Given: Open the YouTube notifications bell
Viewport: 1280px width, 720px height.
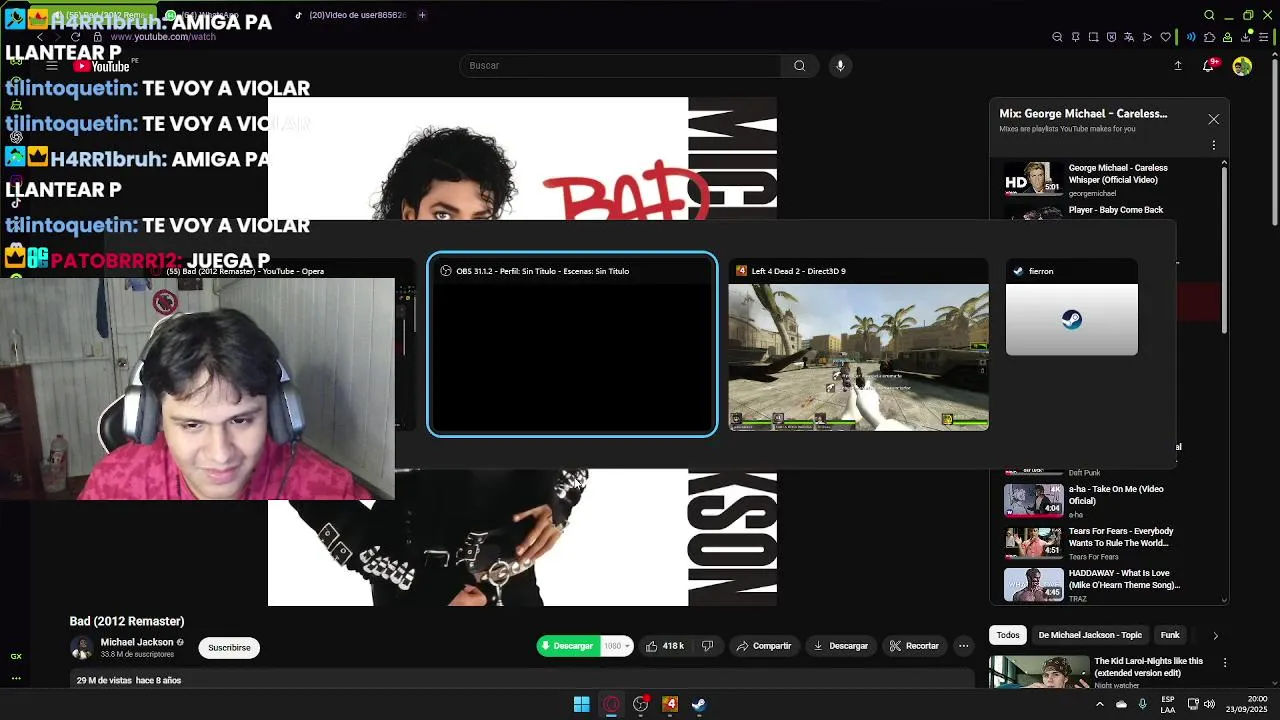Looking at the screenshot, I should [x=1209, y=65].
